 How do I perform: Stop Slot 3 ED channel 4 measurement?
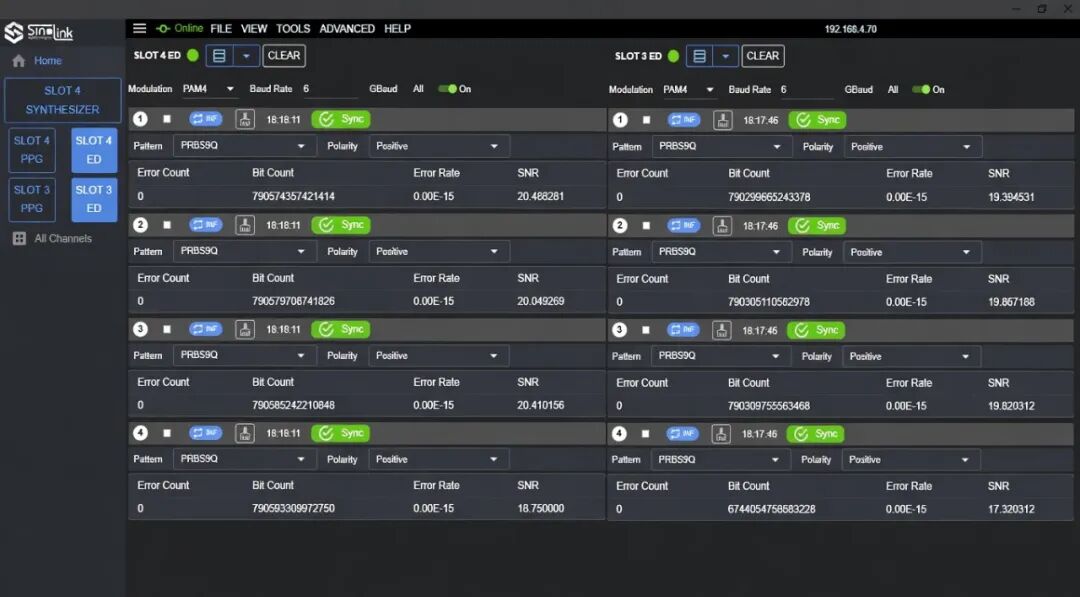645,434
